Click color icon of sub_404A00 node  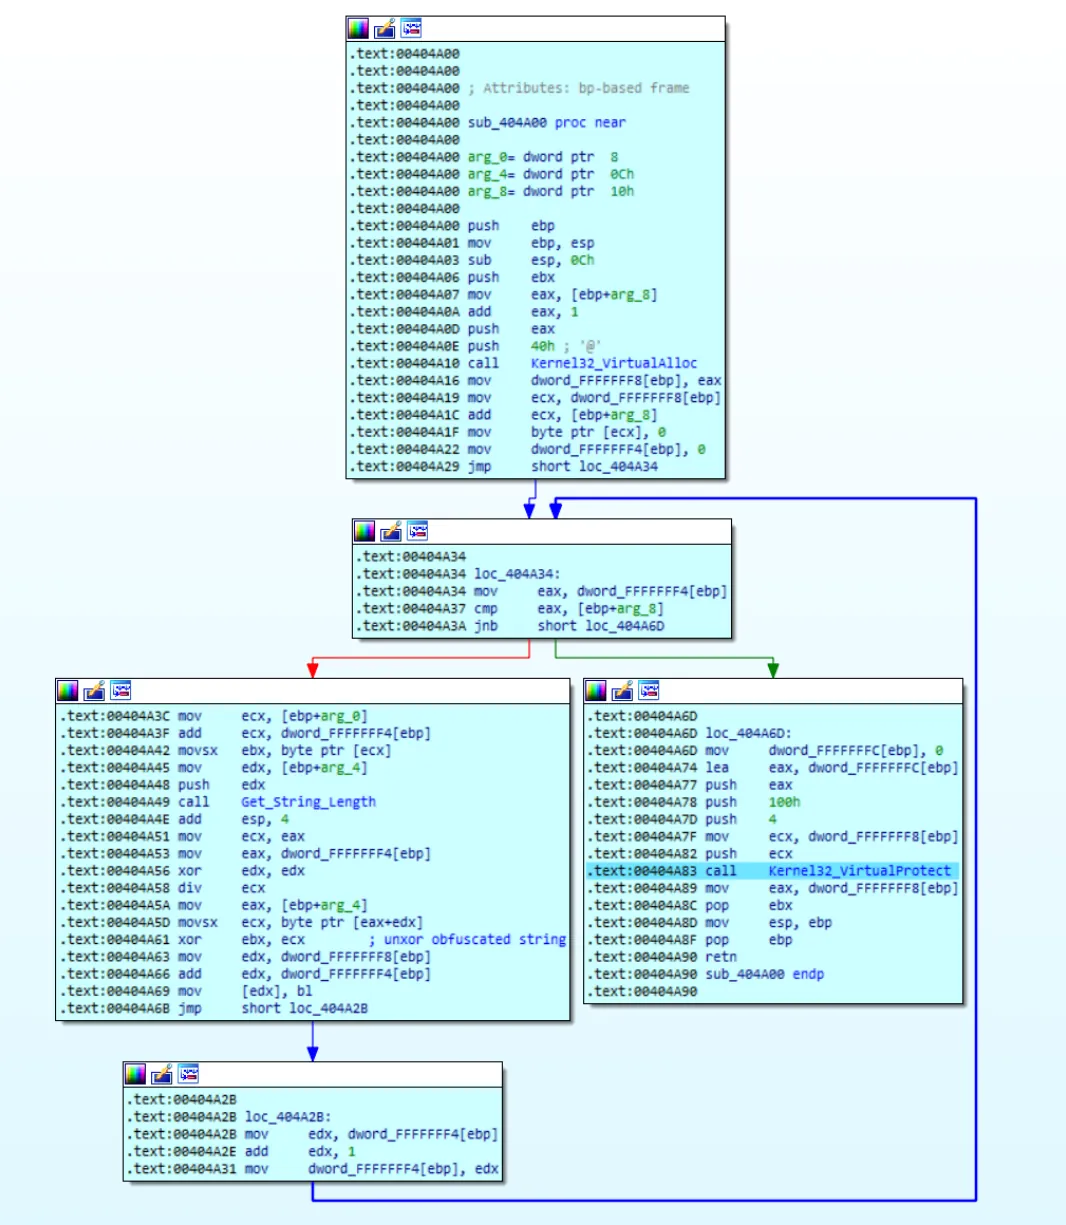(358, 28)
